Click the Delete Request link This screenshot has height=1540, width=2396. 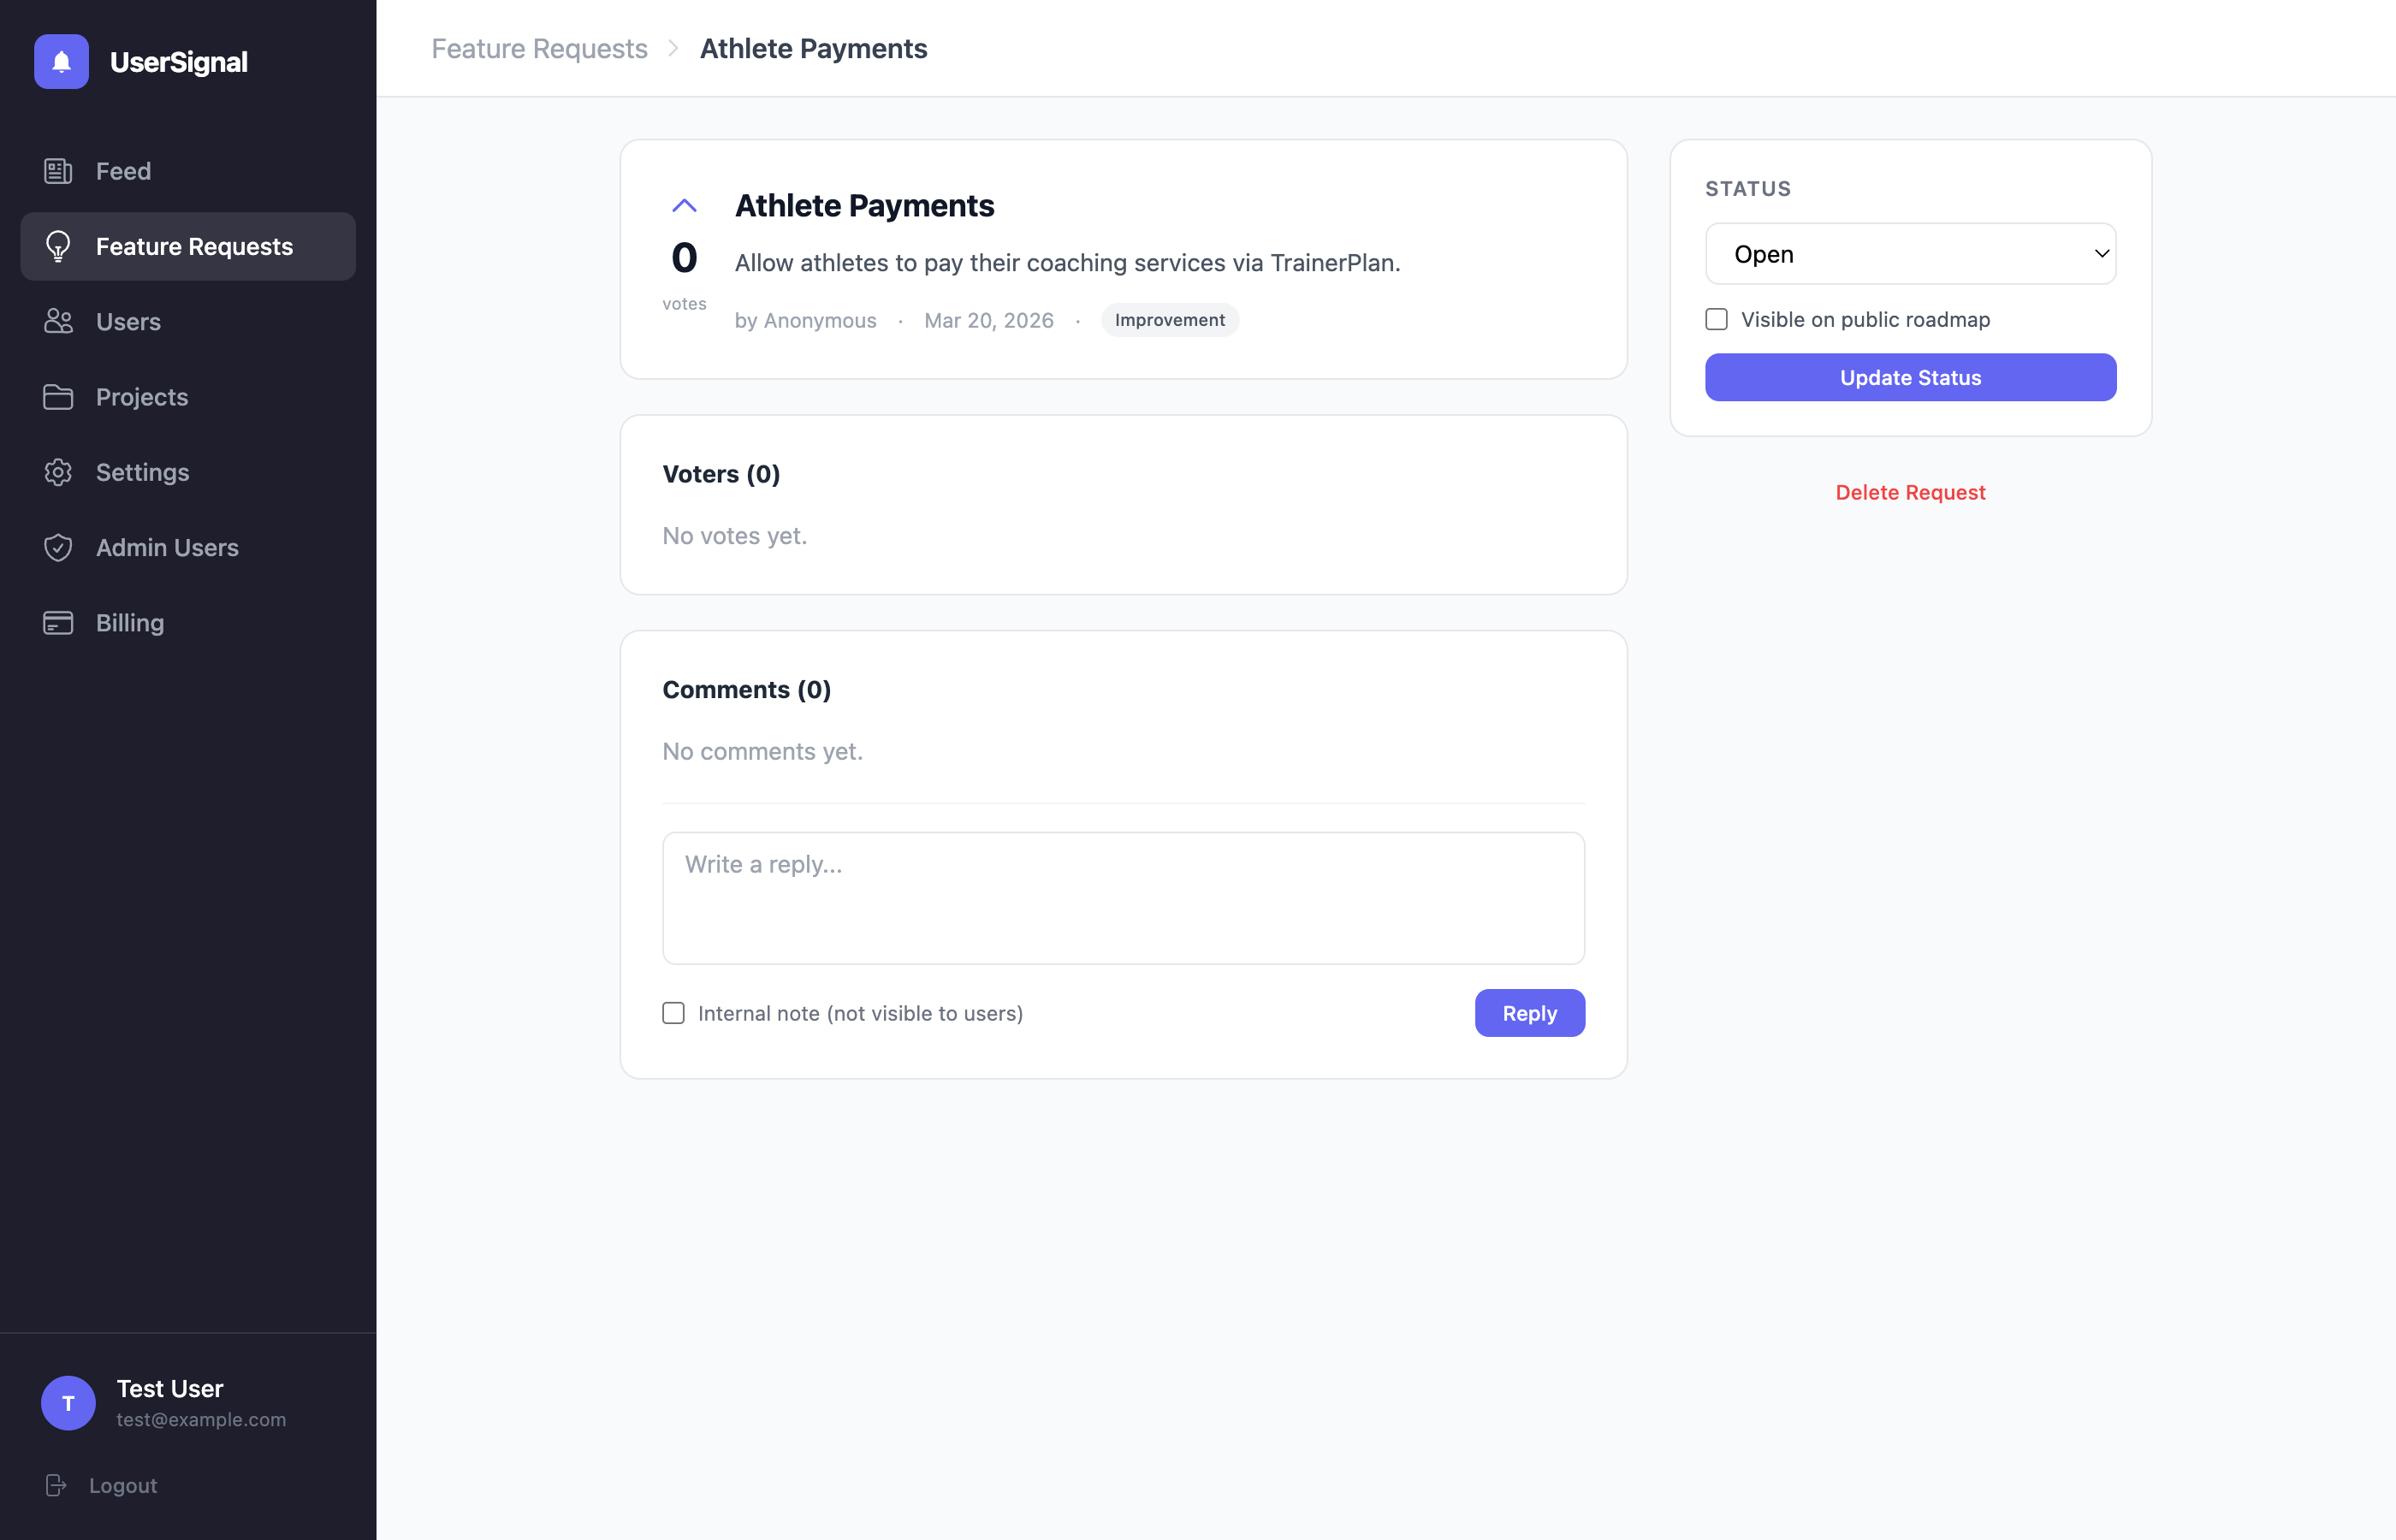[1910, 492]
